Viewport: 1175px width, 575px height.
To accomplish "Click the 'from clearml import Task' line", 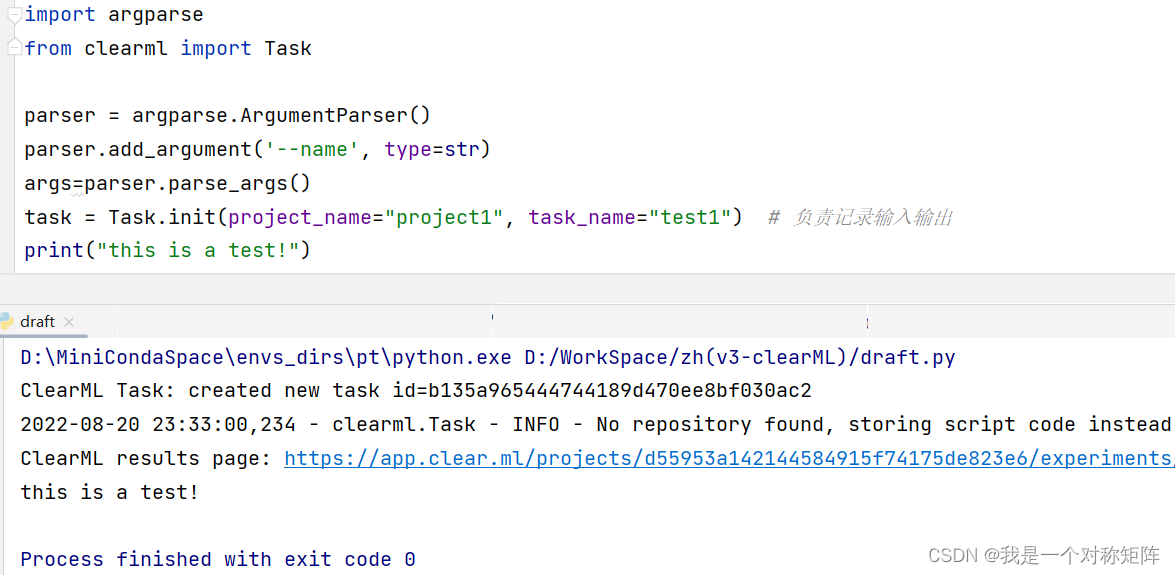I will pos(168,49).
